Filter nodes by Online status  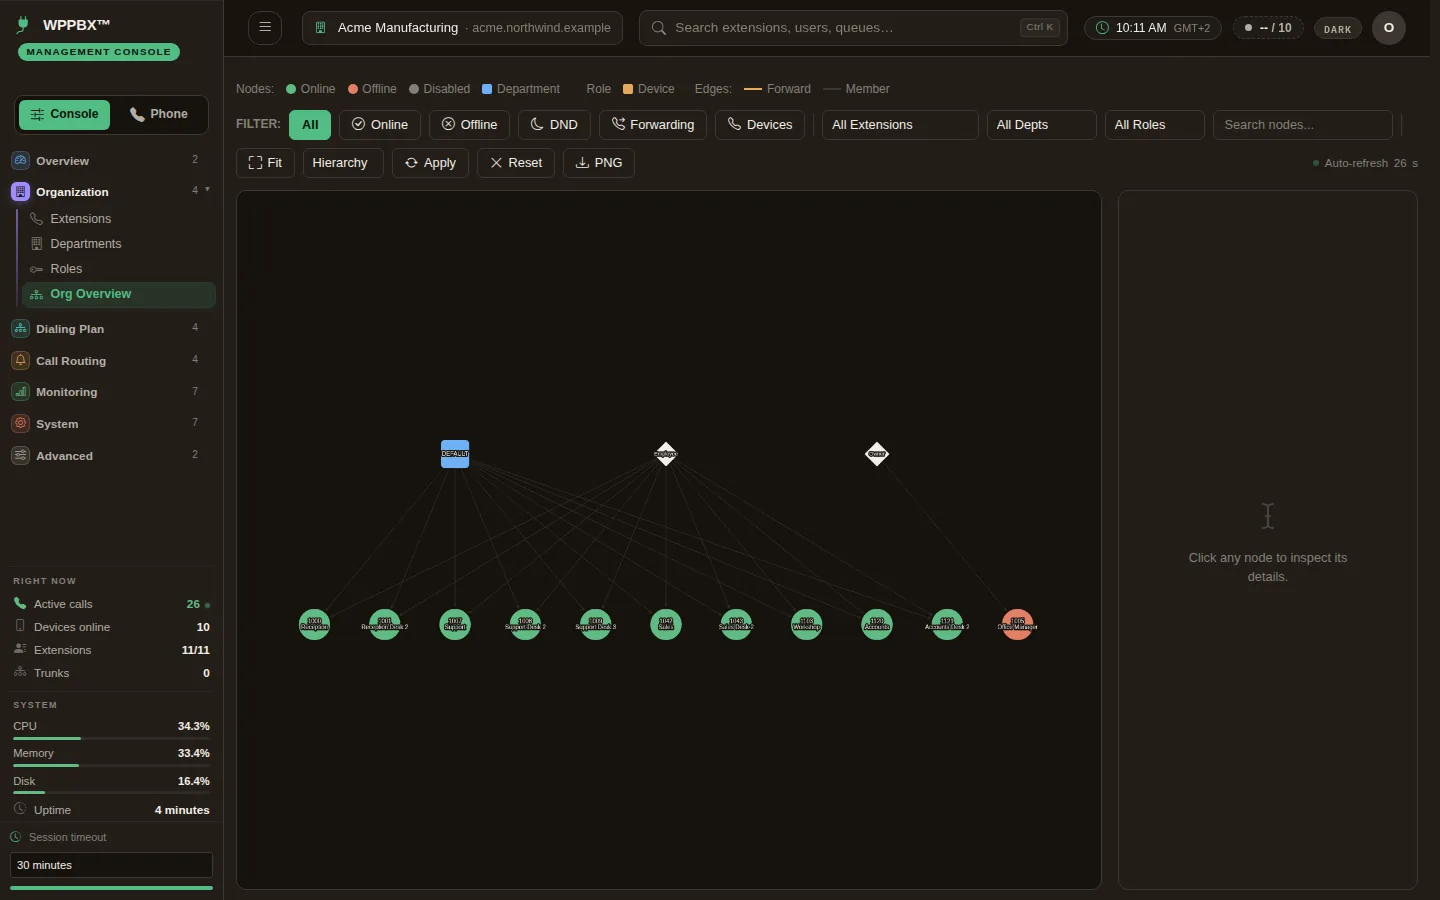pyautogui.click(x=380, y=125)
